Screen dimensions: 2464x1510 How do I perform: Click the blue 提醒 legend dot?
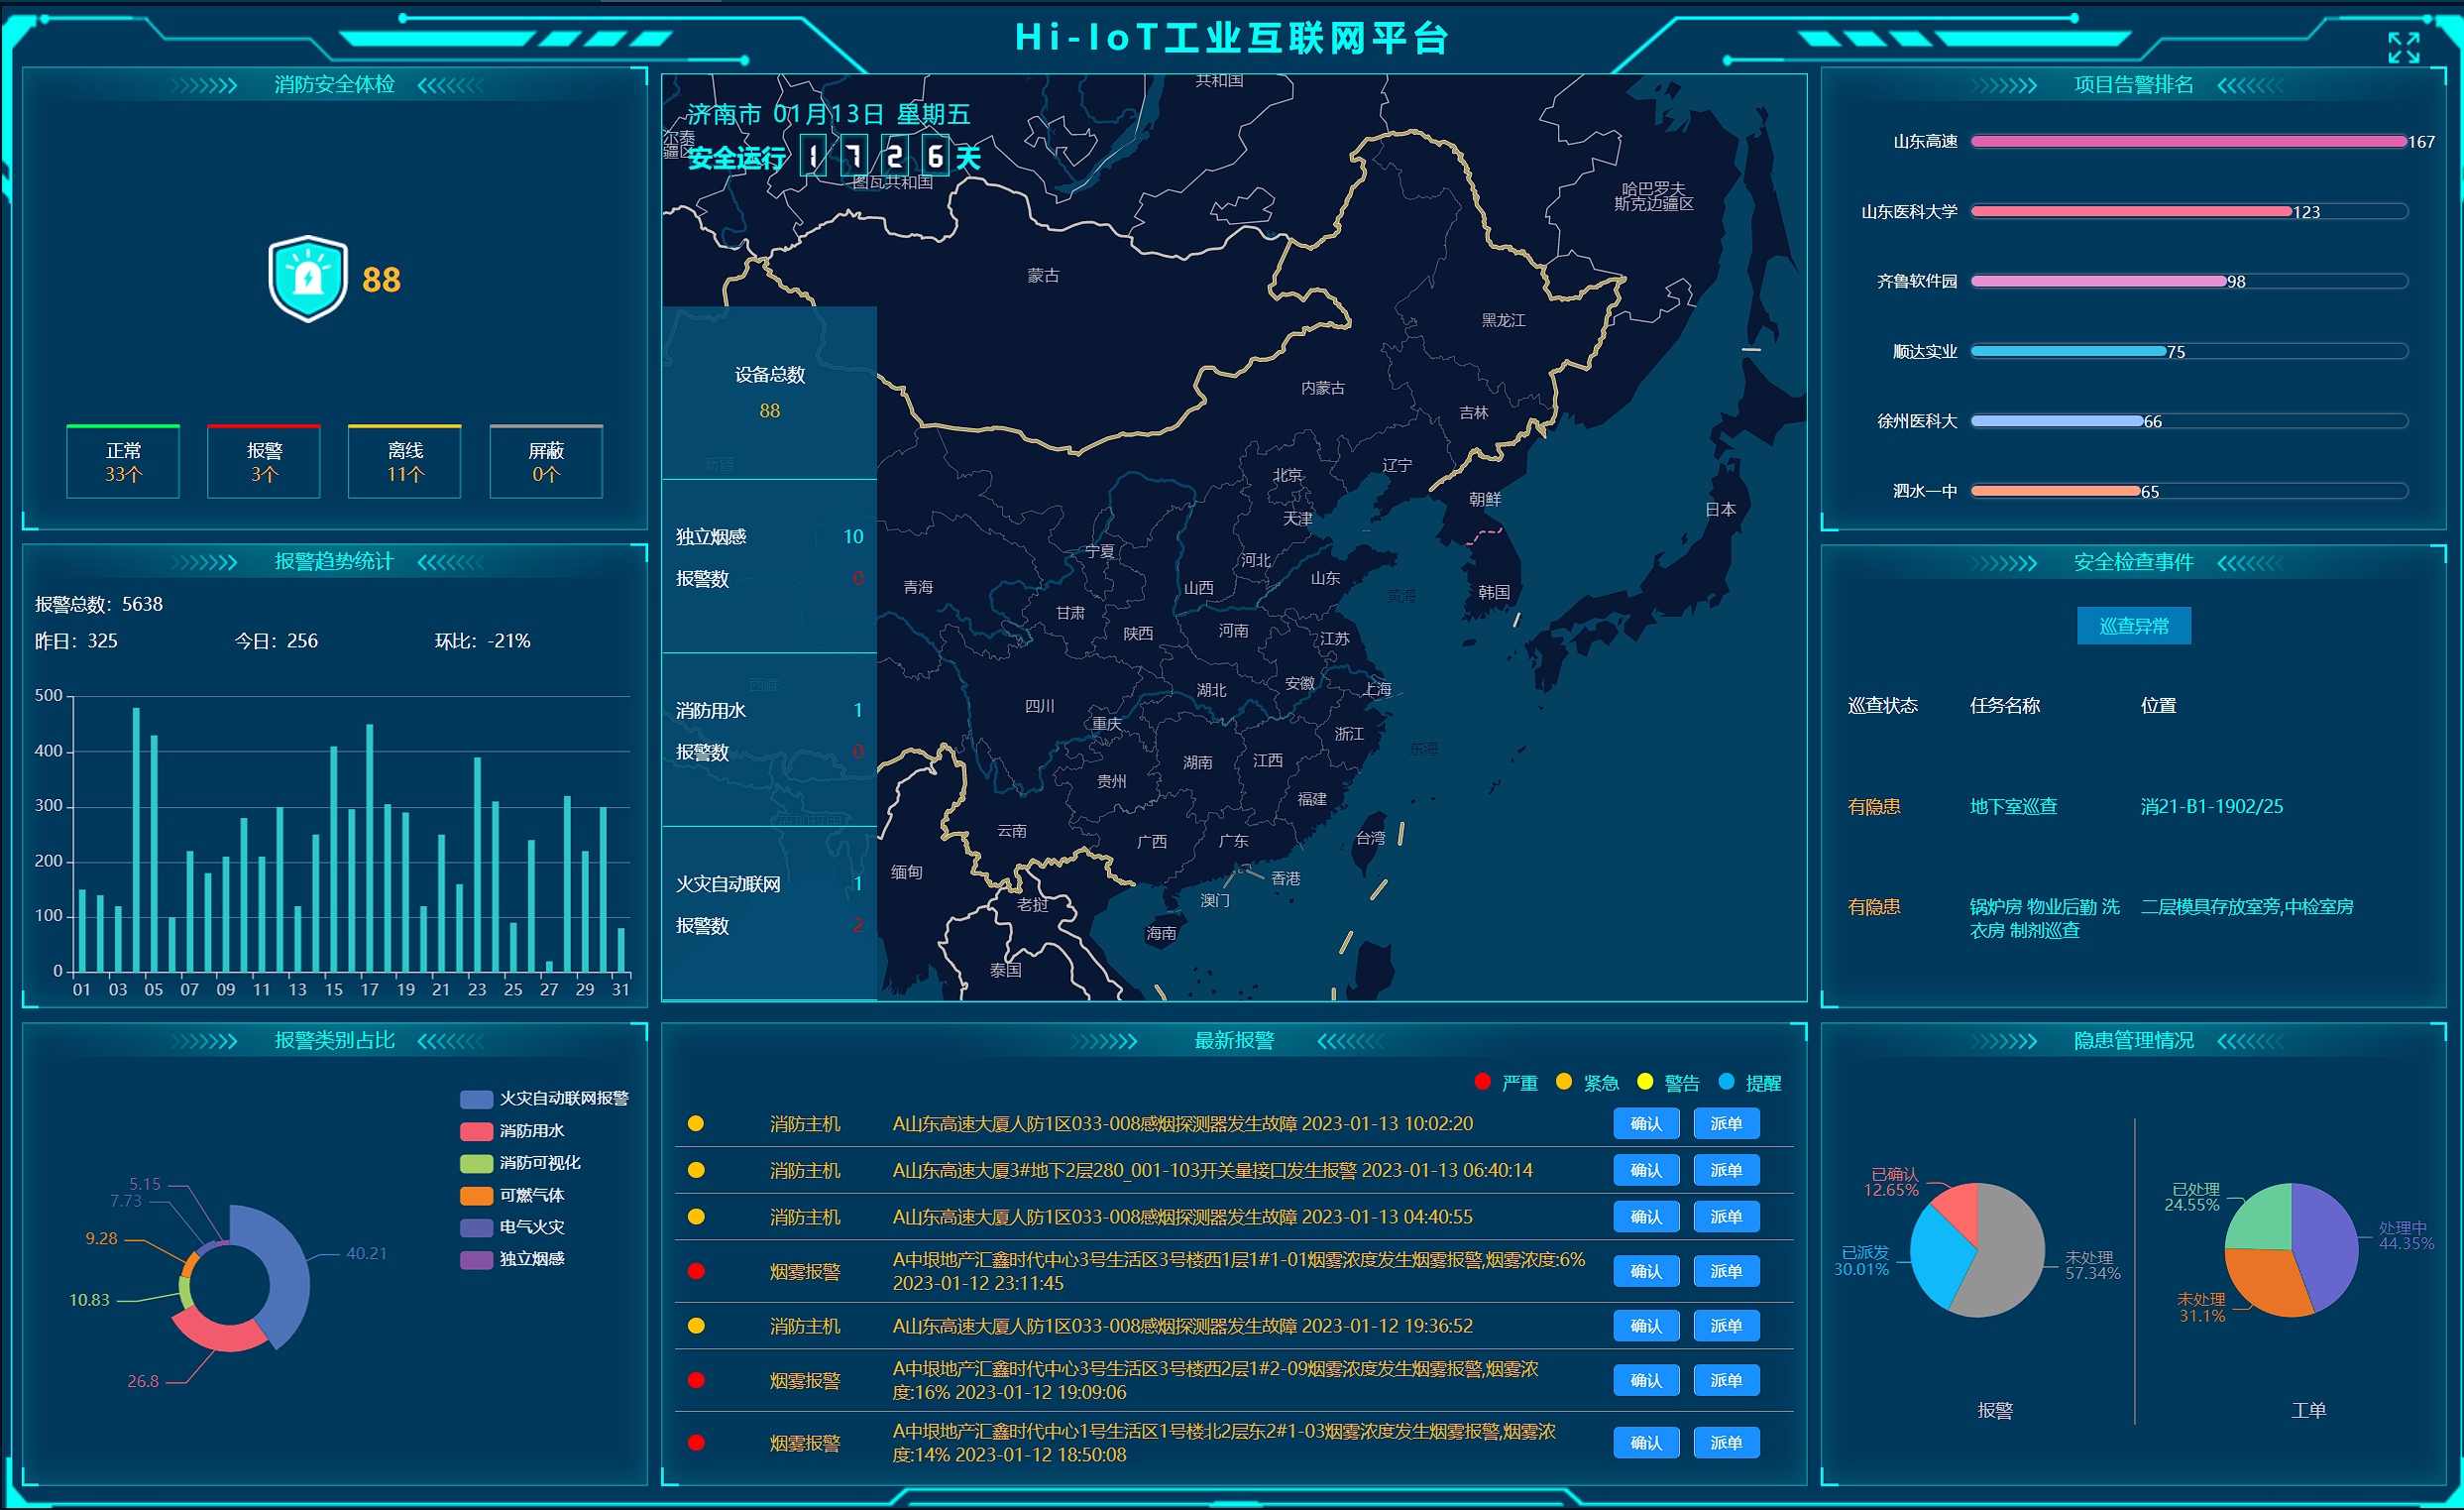pos(1726,1081)
